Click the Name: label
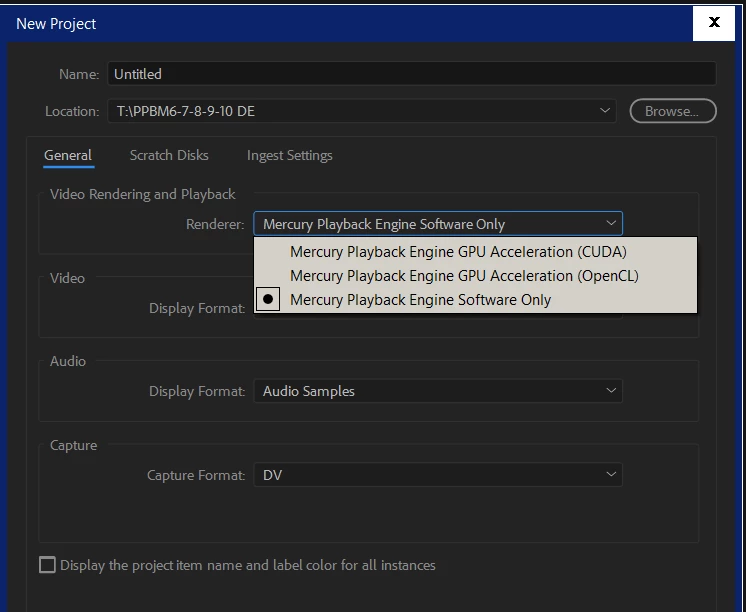746x612 pixels. point(79,74)
